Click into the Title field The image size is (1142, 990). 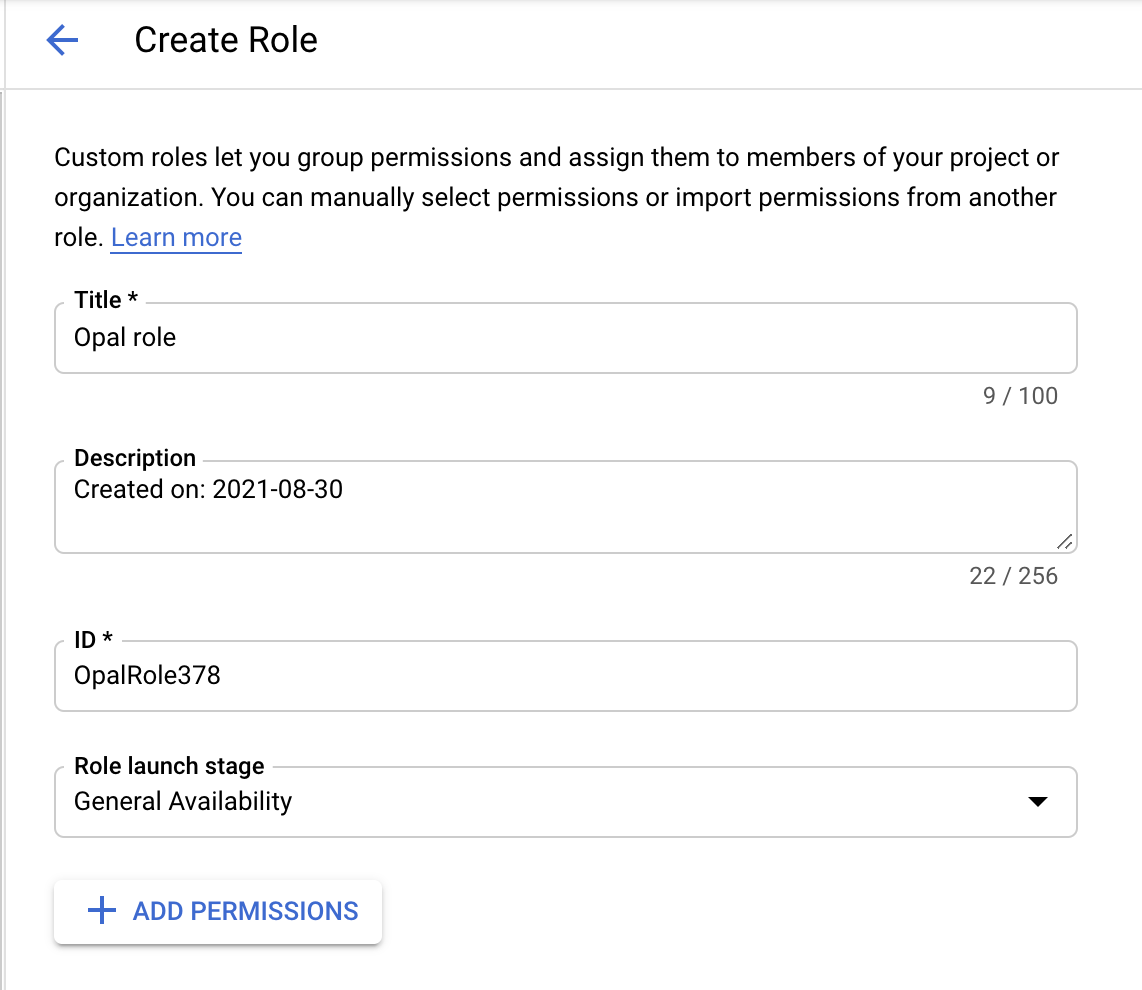565,338
